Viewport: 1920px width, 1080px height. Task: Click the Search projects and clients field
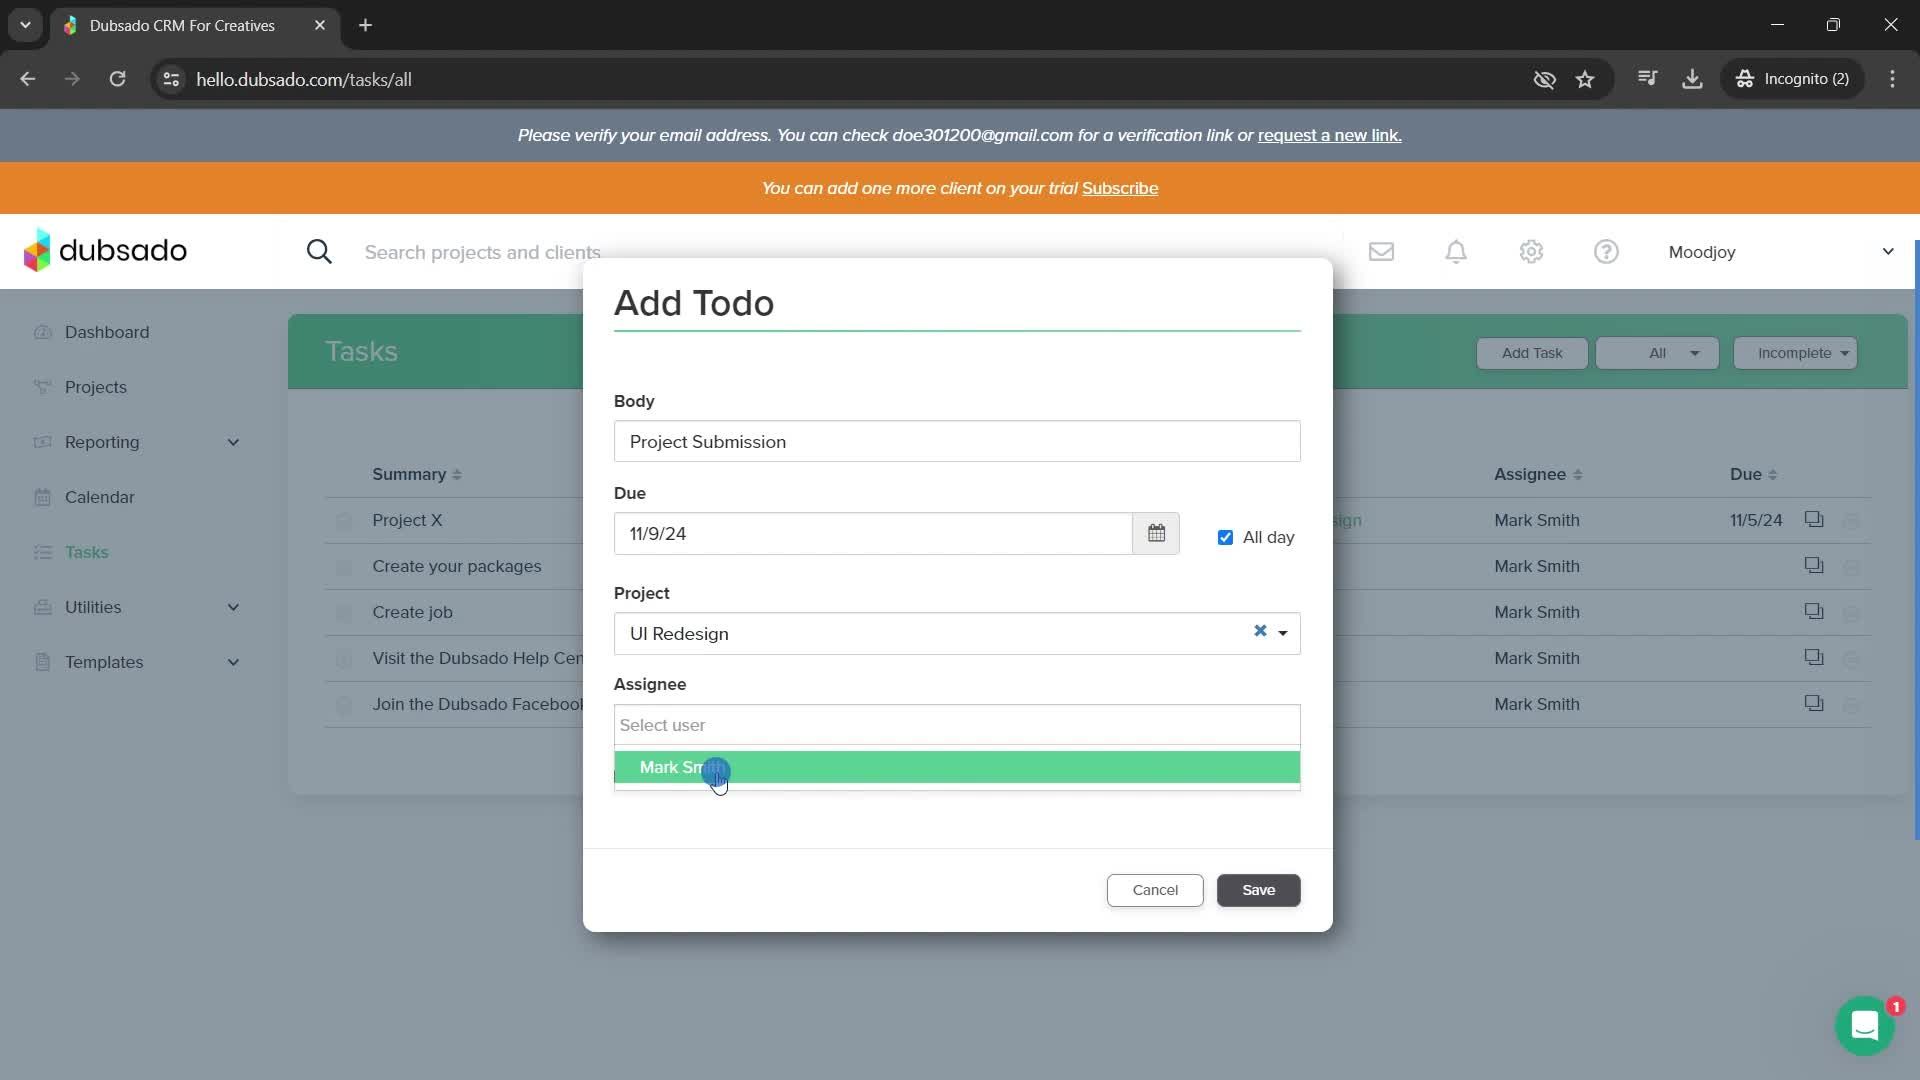[x=483, y=252]
